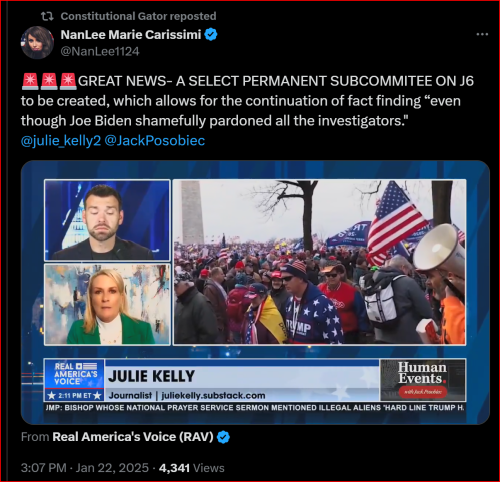Click the blue verified badge beside NanLee's name

[211, 34]
